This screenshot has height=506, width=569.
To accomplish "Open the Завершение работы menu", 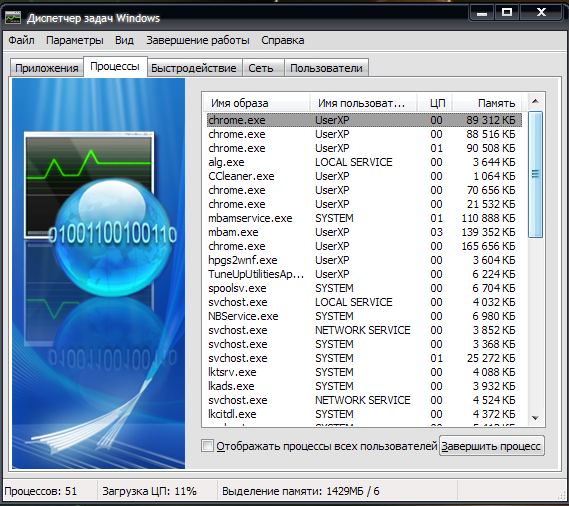I will click(198, 40).
